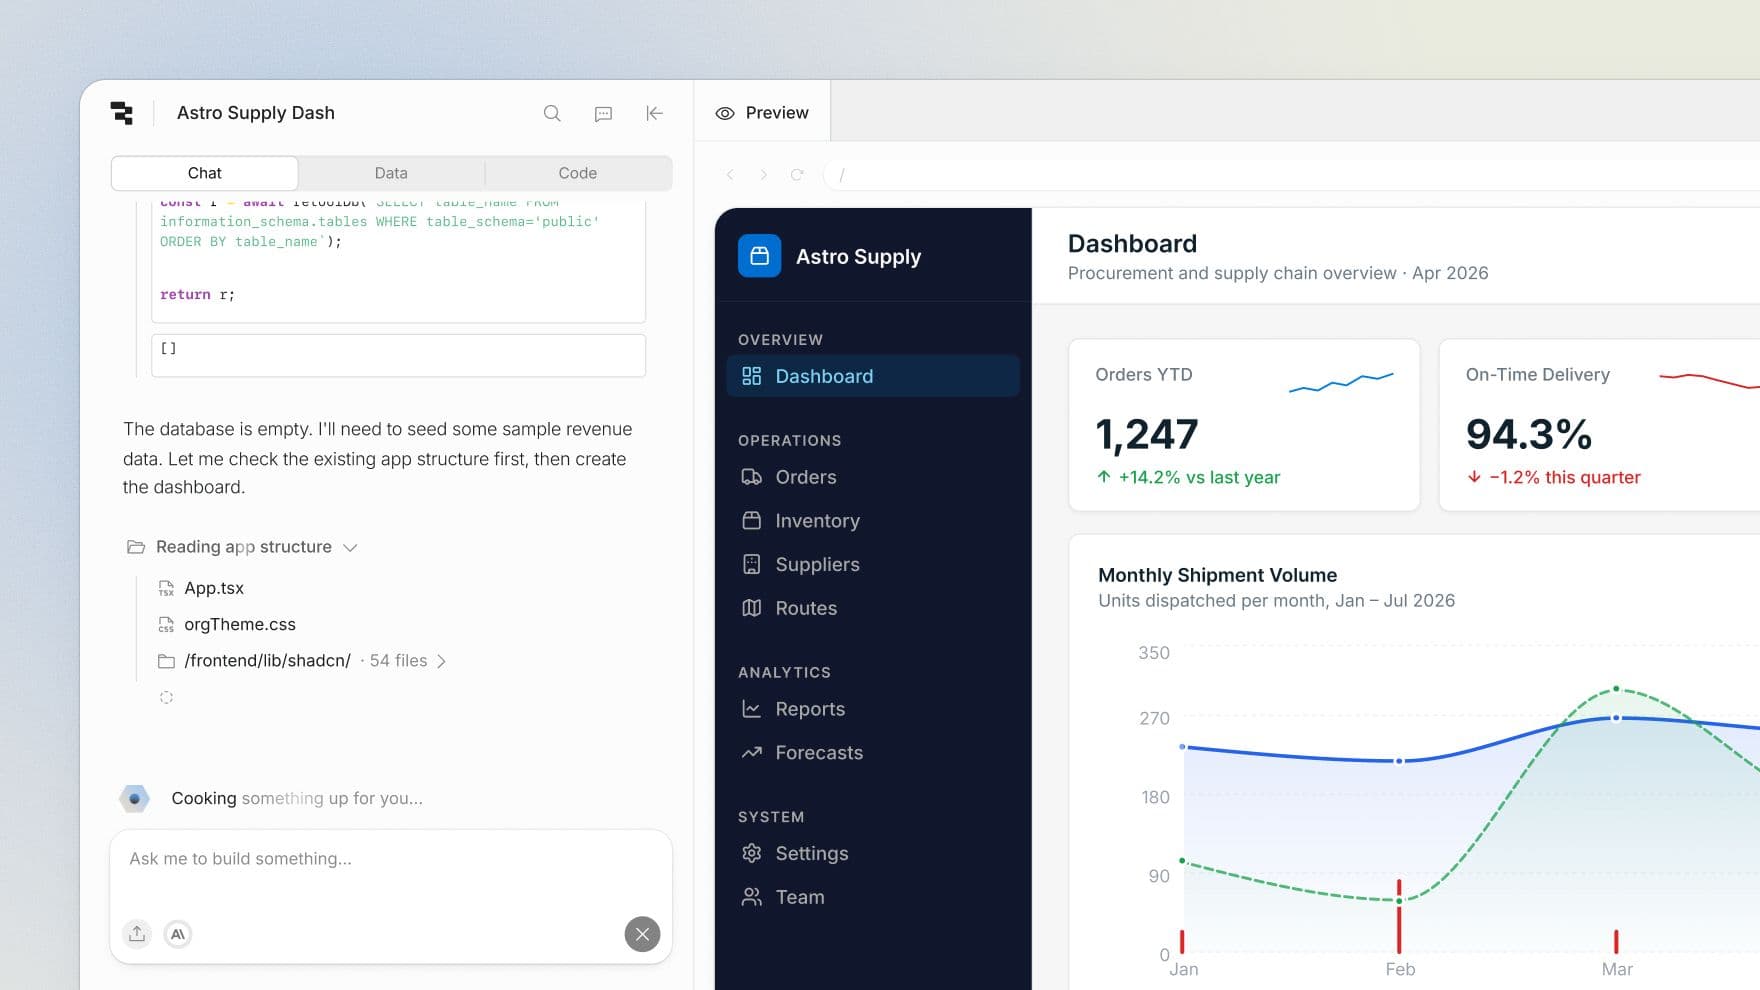Click the app logo icon beside Astro Supply Dash
Image resolution: width=1760 pixels, height=990 pixels.
click(x=122, y=113)
